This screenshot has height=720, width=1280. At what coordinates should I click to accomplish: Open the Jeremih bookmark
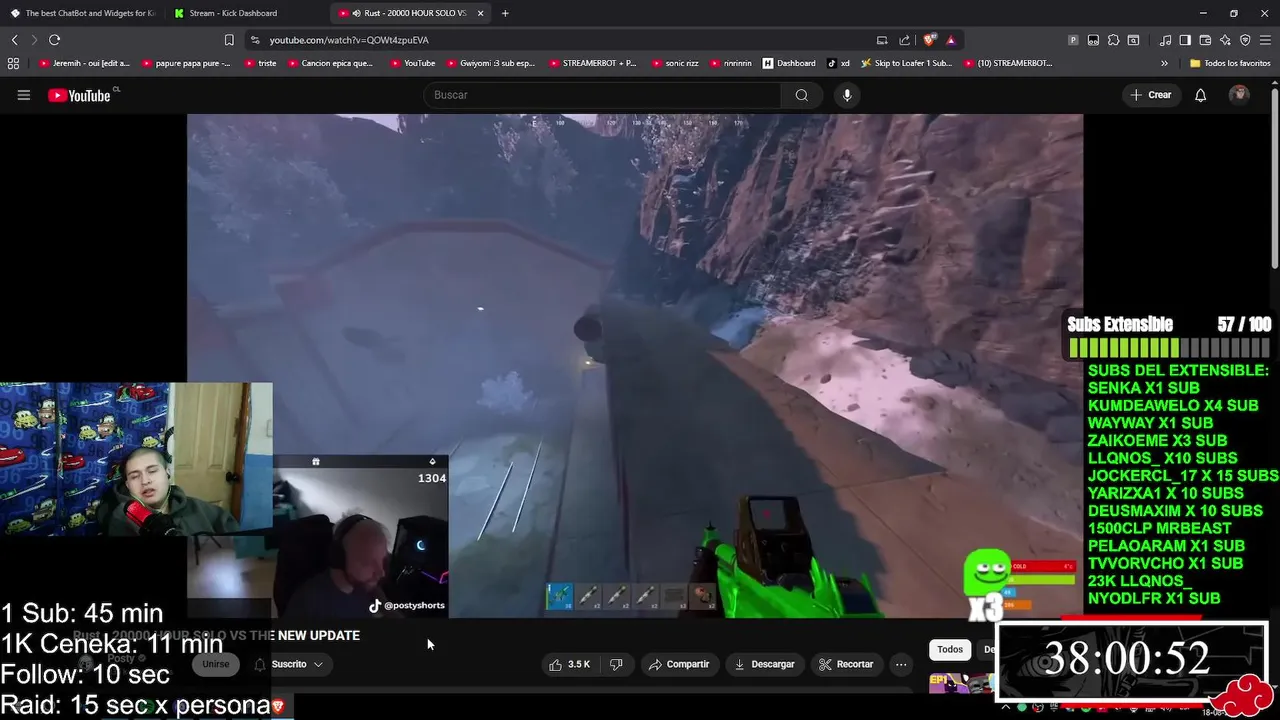point(87,63)
